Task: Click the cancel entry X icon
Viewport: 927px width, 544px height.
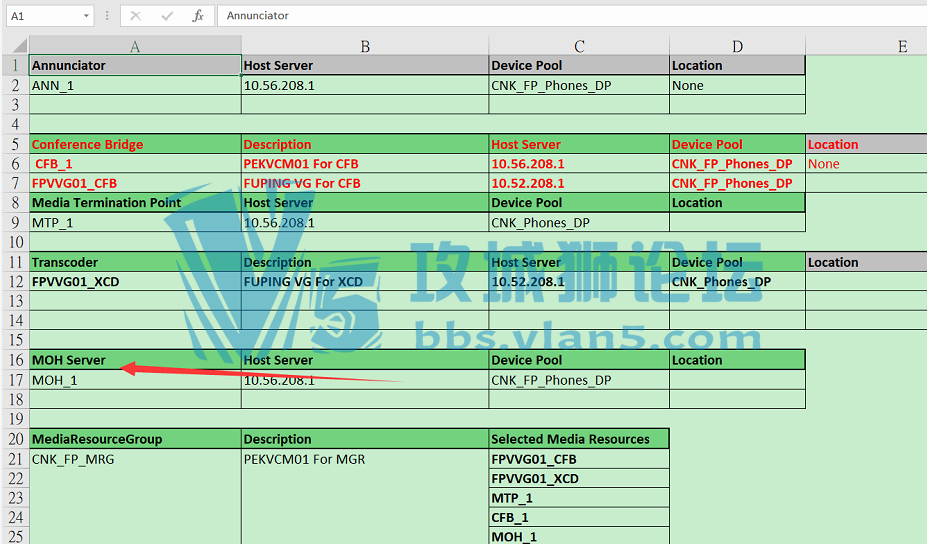Action: pos(136,16)
